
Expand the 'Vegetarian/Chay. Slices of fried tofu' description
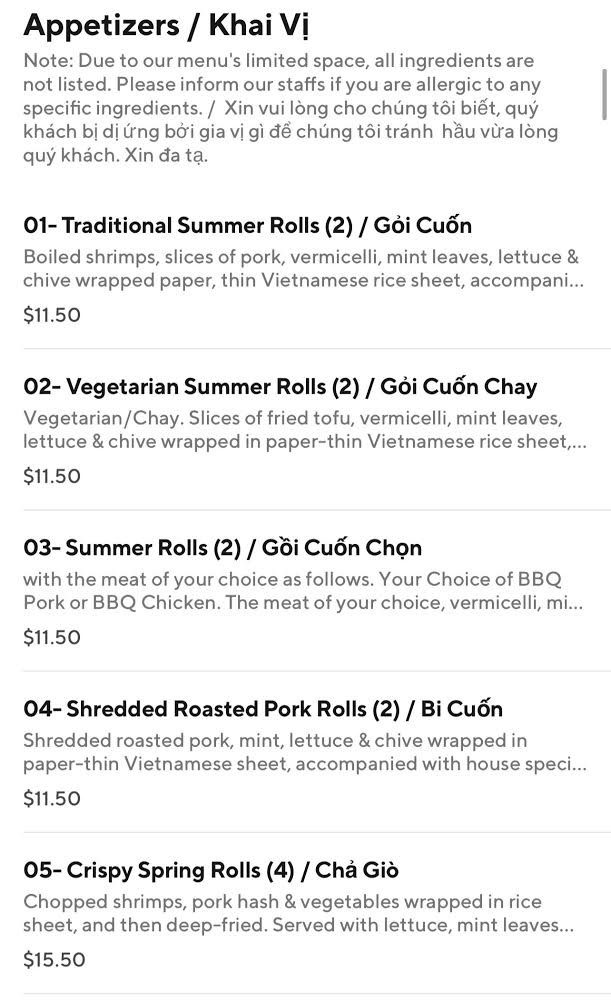point(300,430)
